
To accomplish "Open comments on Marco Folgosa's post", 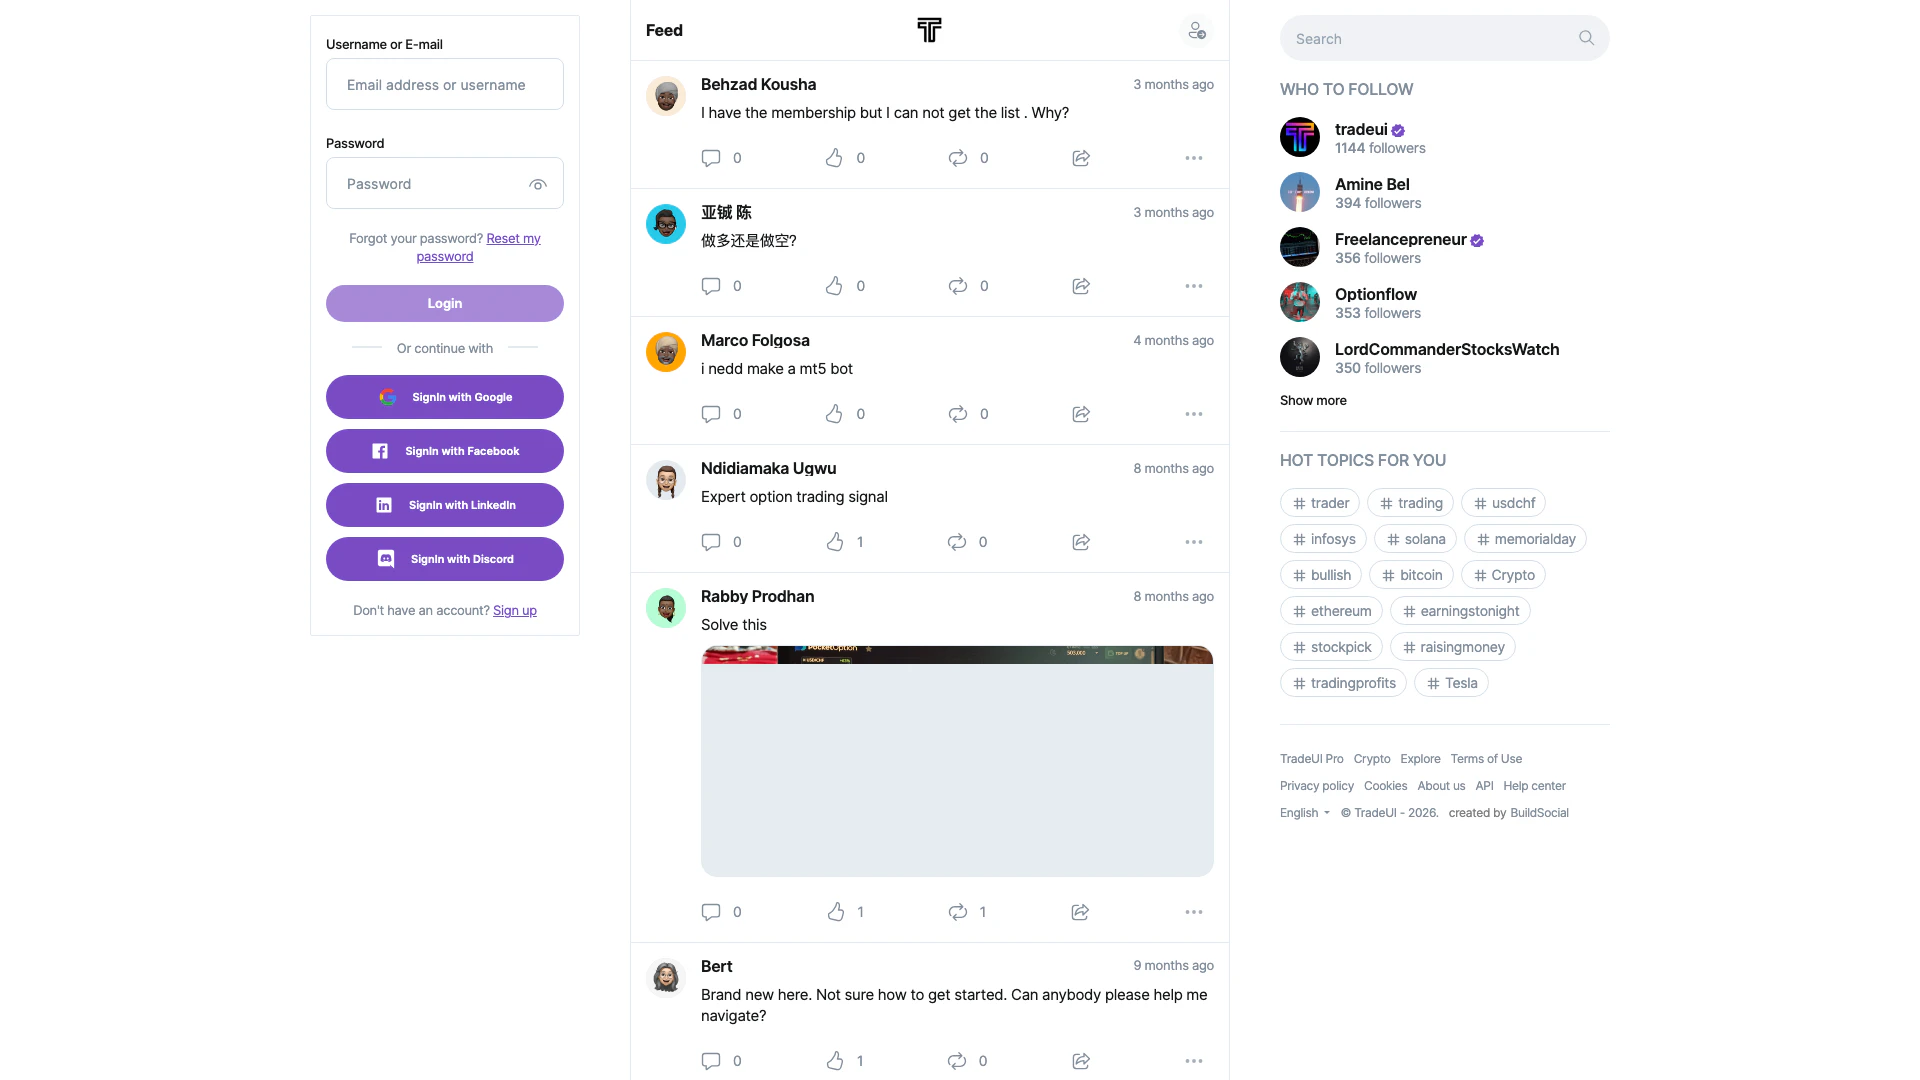I will (711, 414).
